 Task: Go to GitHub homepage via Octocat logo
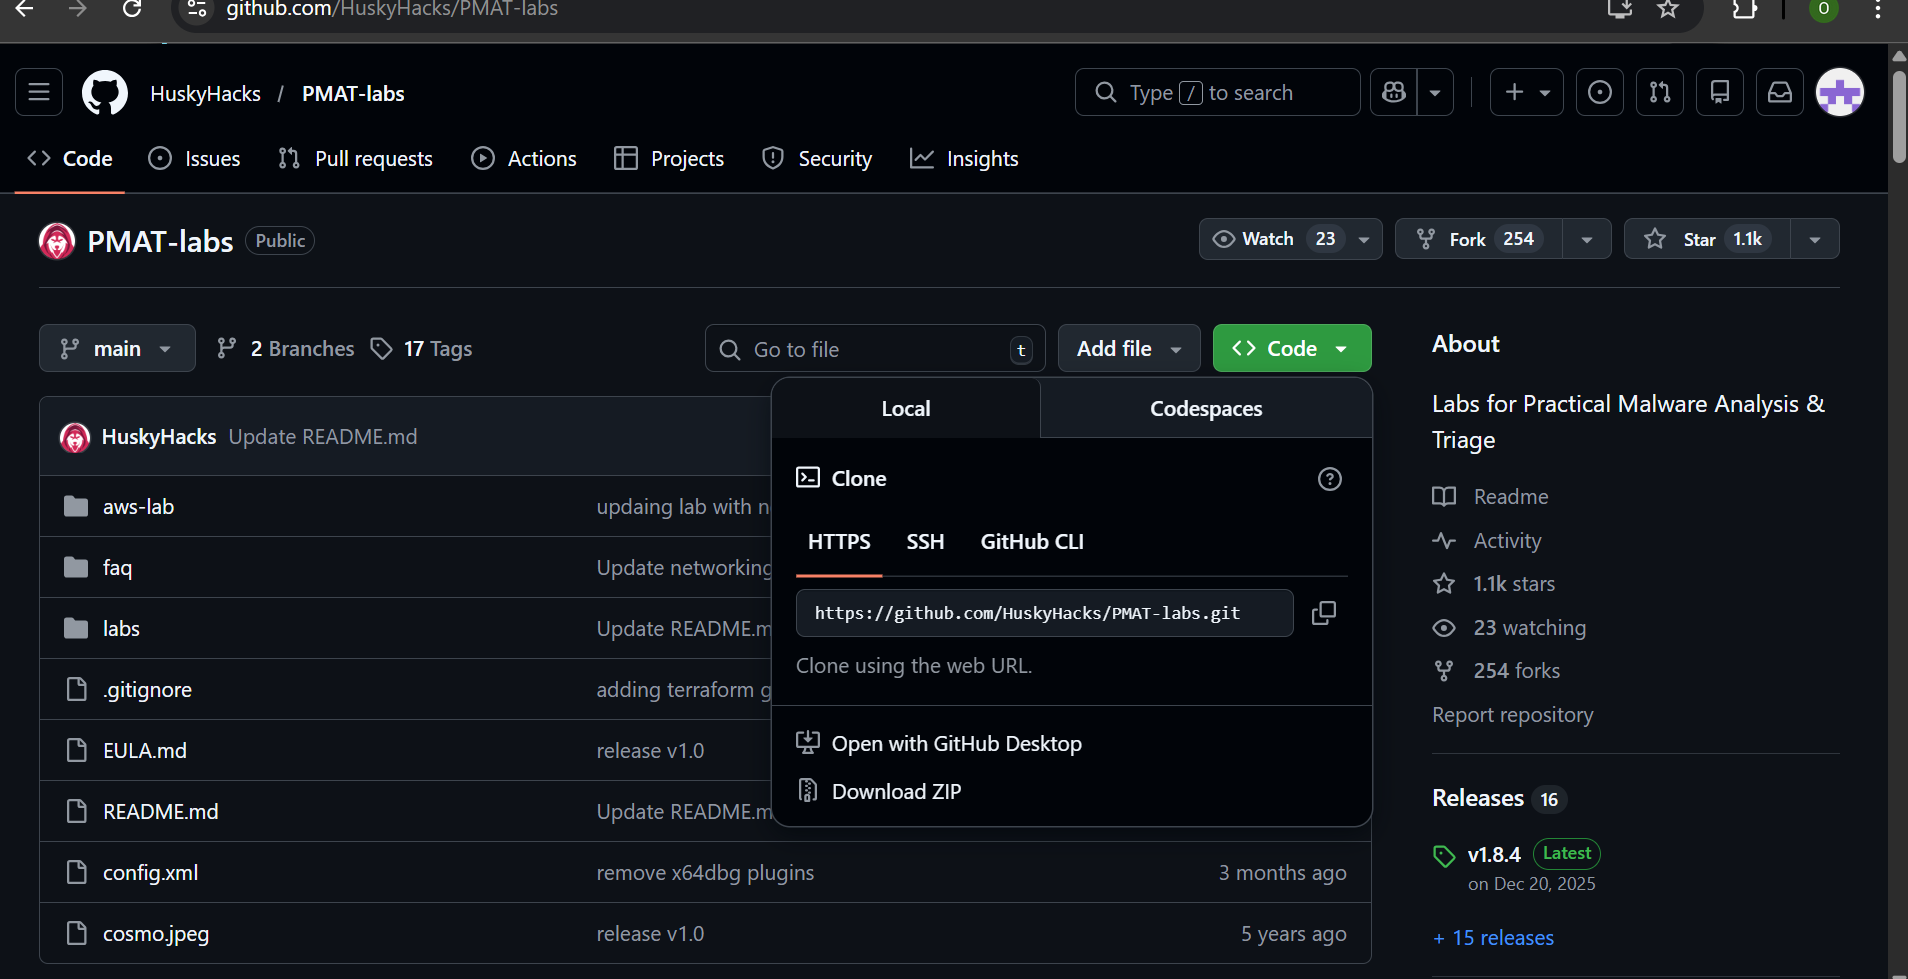(105, 93)
